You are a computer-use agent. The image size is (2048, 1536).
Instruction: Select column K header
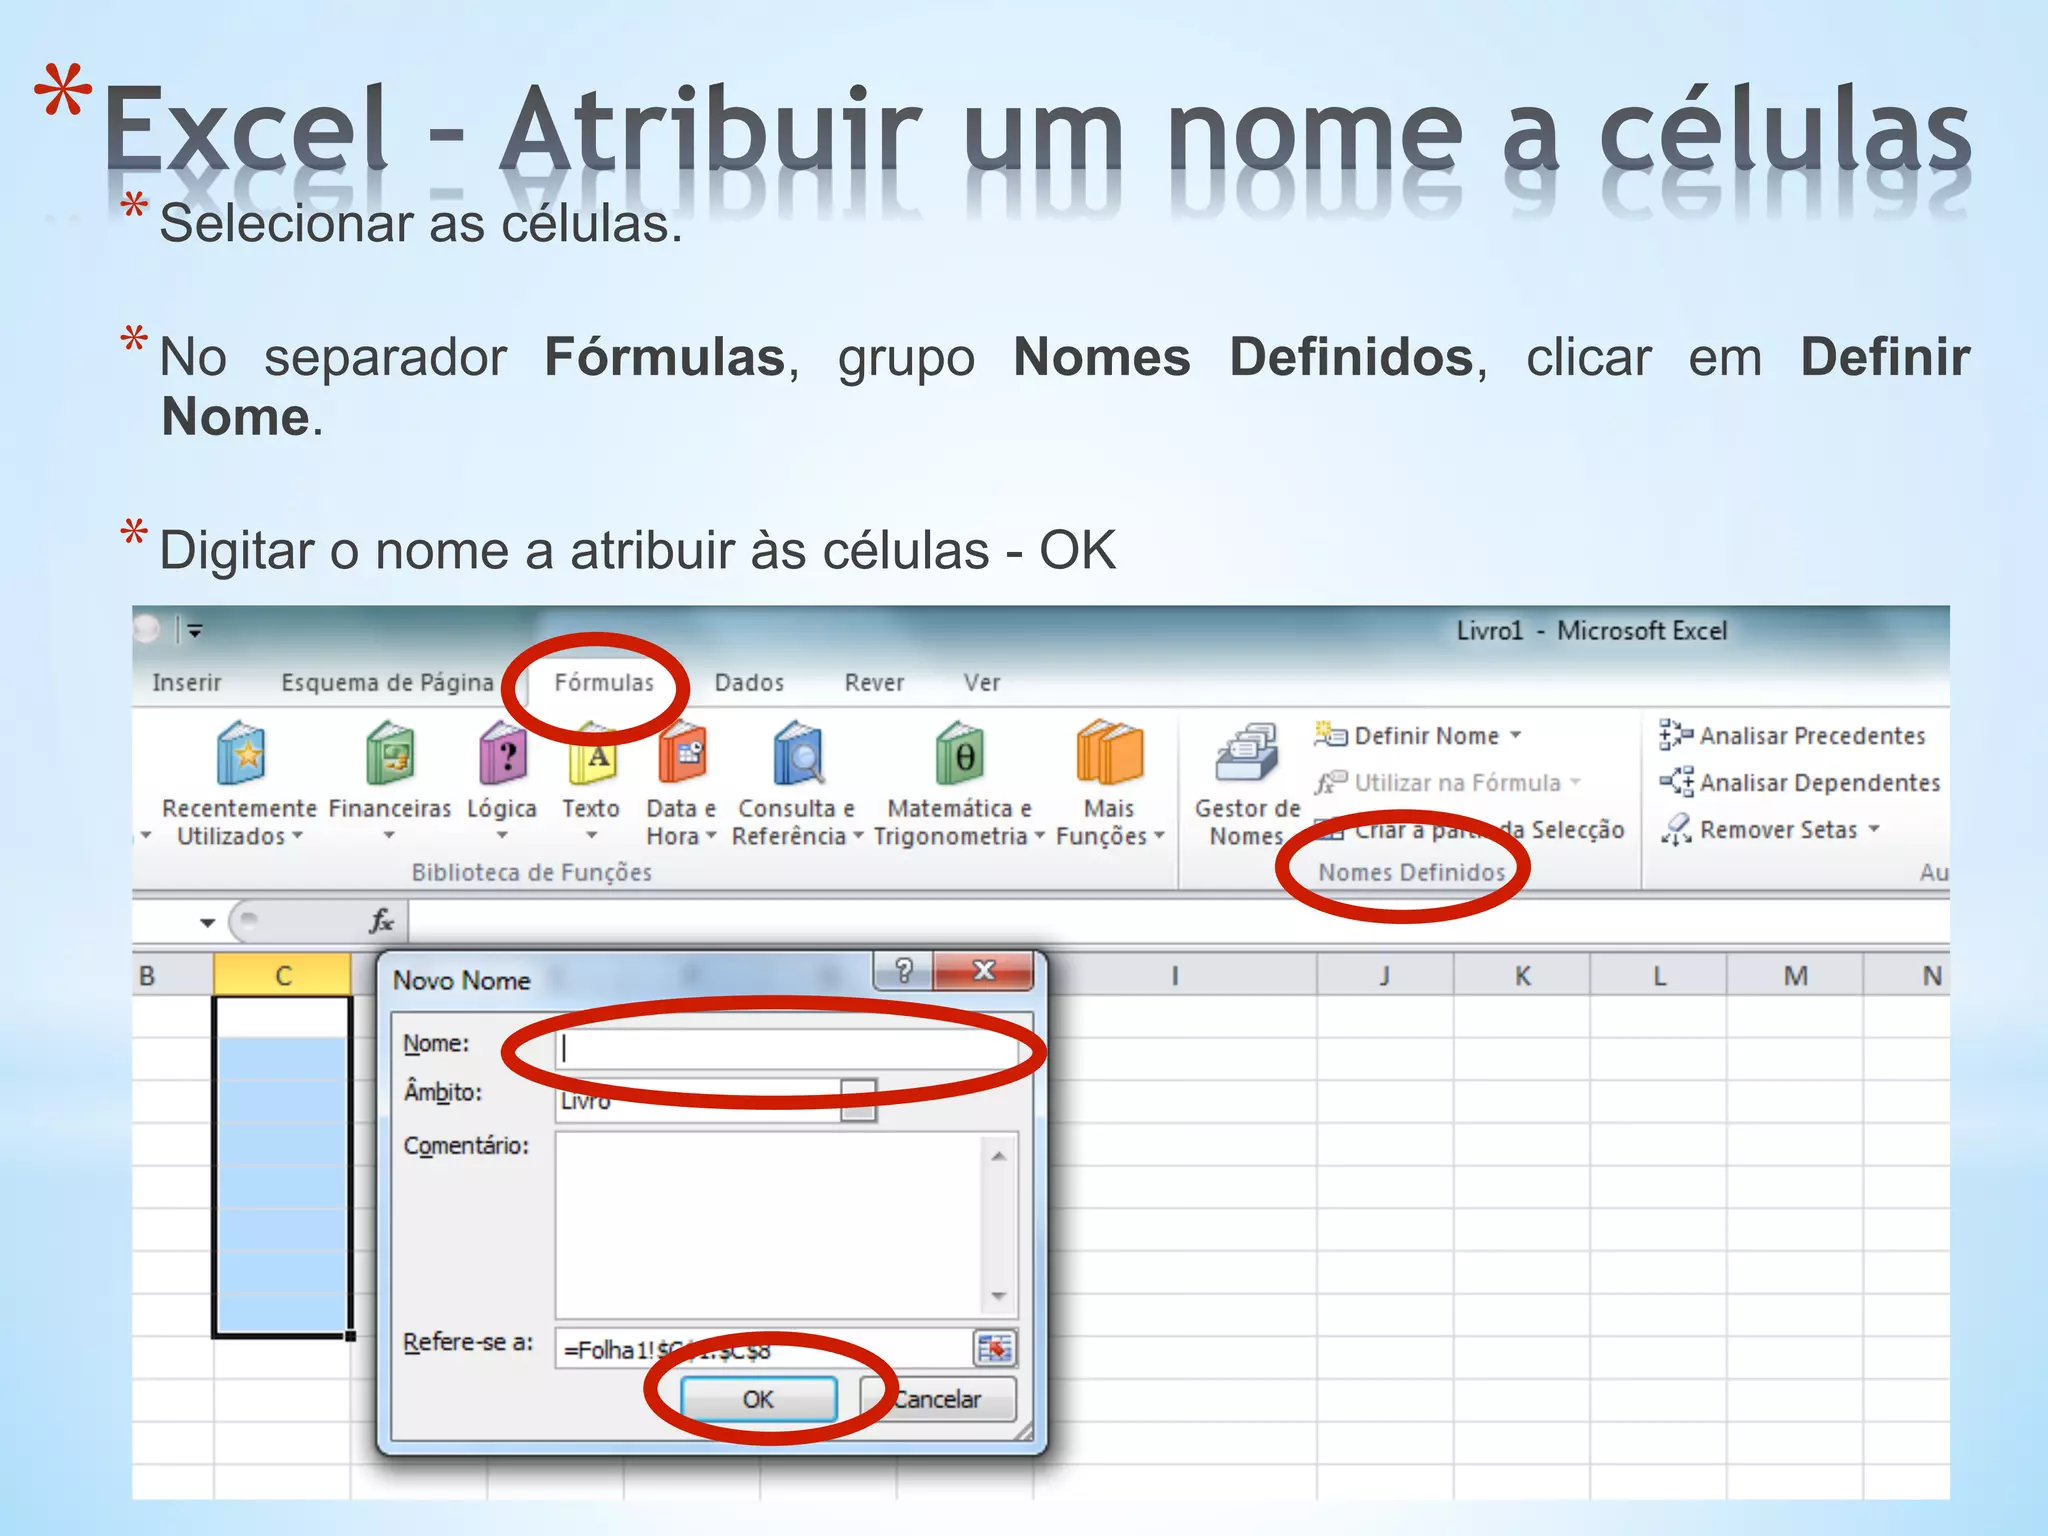pyautogui.click(x=1522, y=975)
